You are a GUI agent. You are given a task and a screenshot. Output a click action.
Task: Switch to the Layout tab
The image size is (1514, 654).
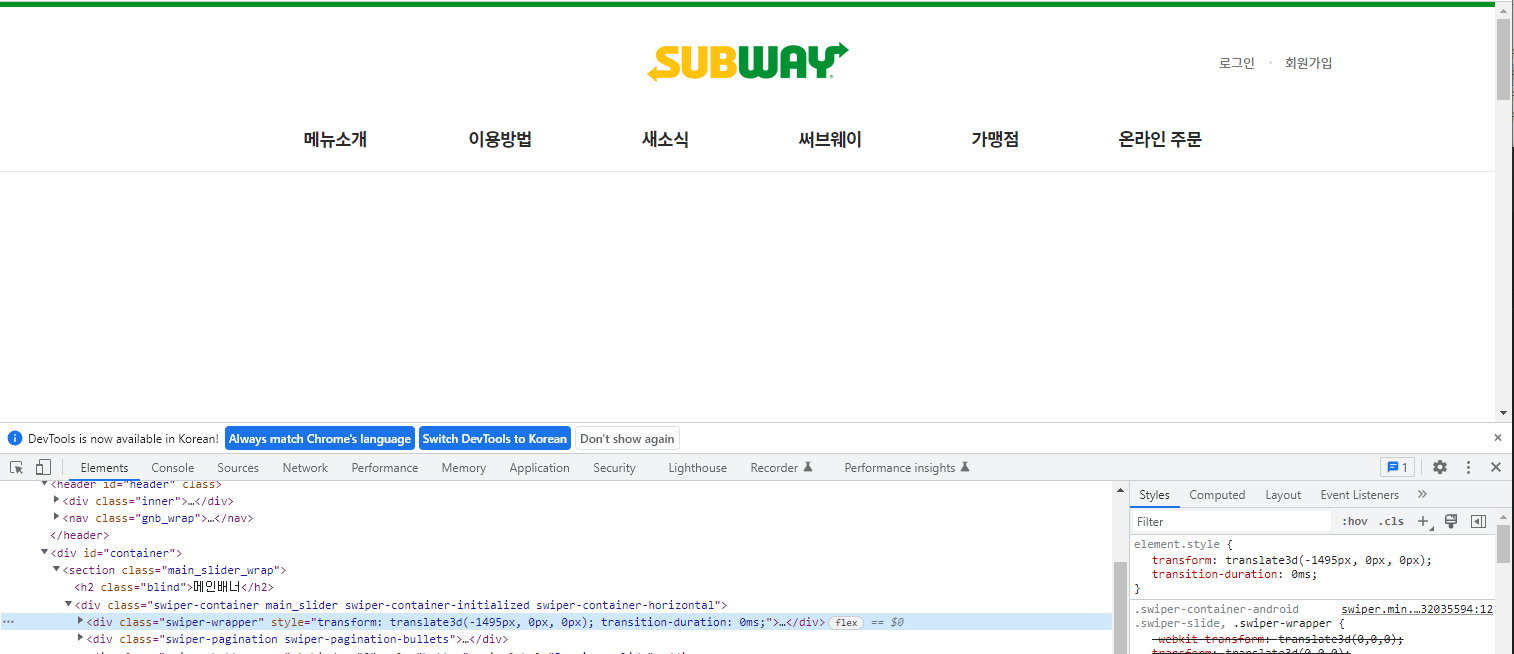(x=1283, y=494)
